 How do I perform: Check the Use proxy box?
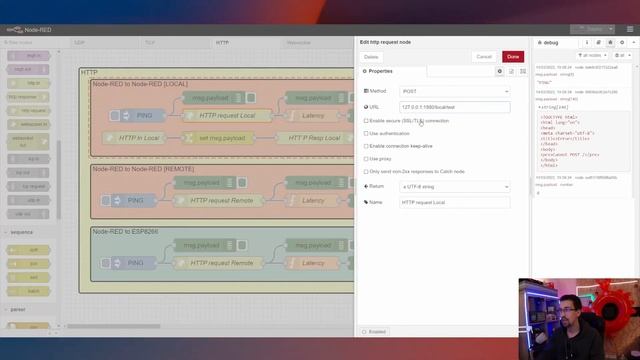(366, 159)
